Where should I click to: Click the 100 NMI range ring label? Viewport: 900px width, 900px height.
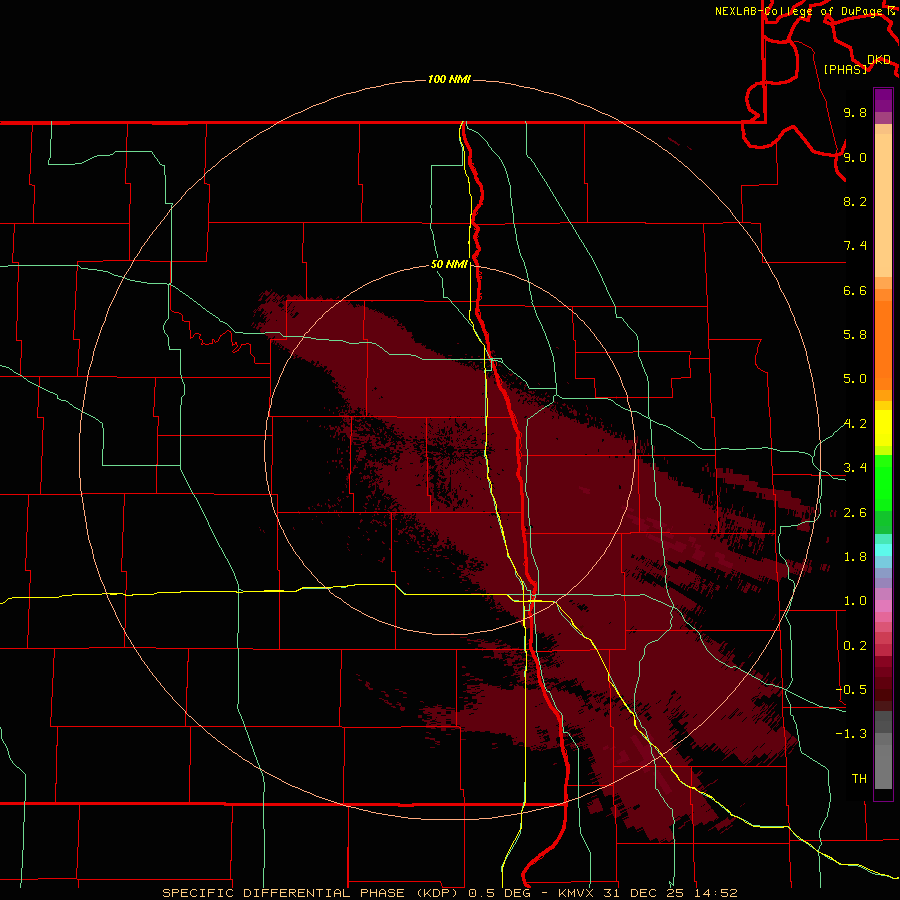click(449, 79)
